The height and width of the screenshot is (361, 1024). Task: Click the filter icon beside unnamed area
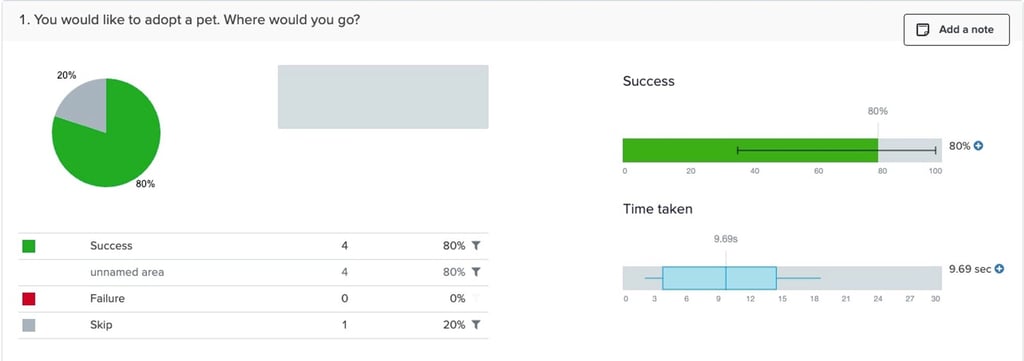[x=476, y=272]
